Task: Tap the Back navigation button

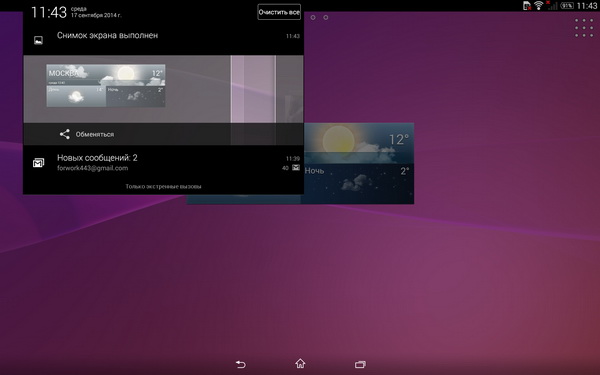Action: pos(240,364)
